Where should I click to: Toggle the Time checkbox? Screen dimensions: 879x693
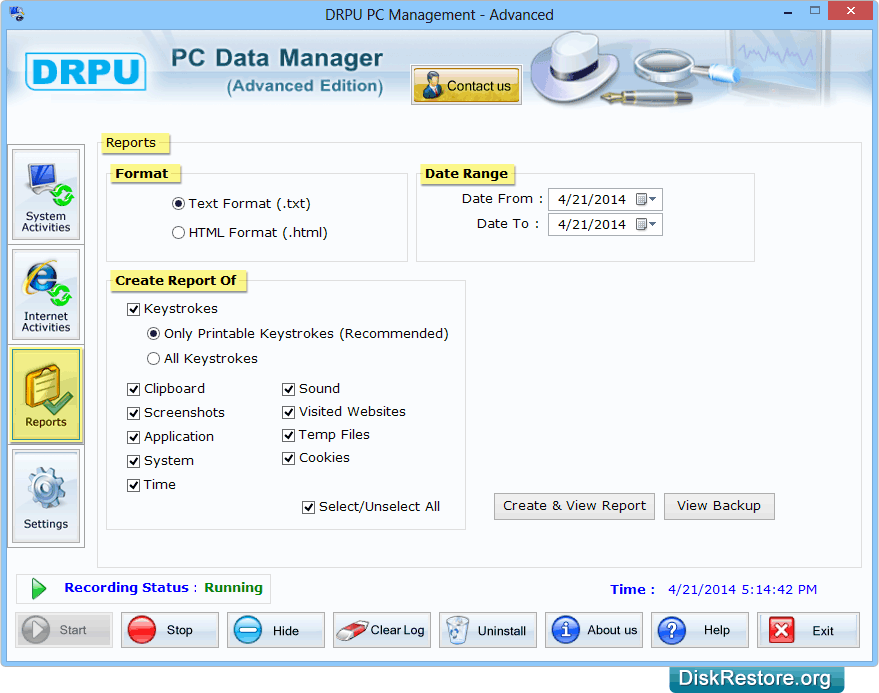pos(133,485)
